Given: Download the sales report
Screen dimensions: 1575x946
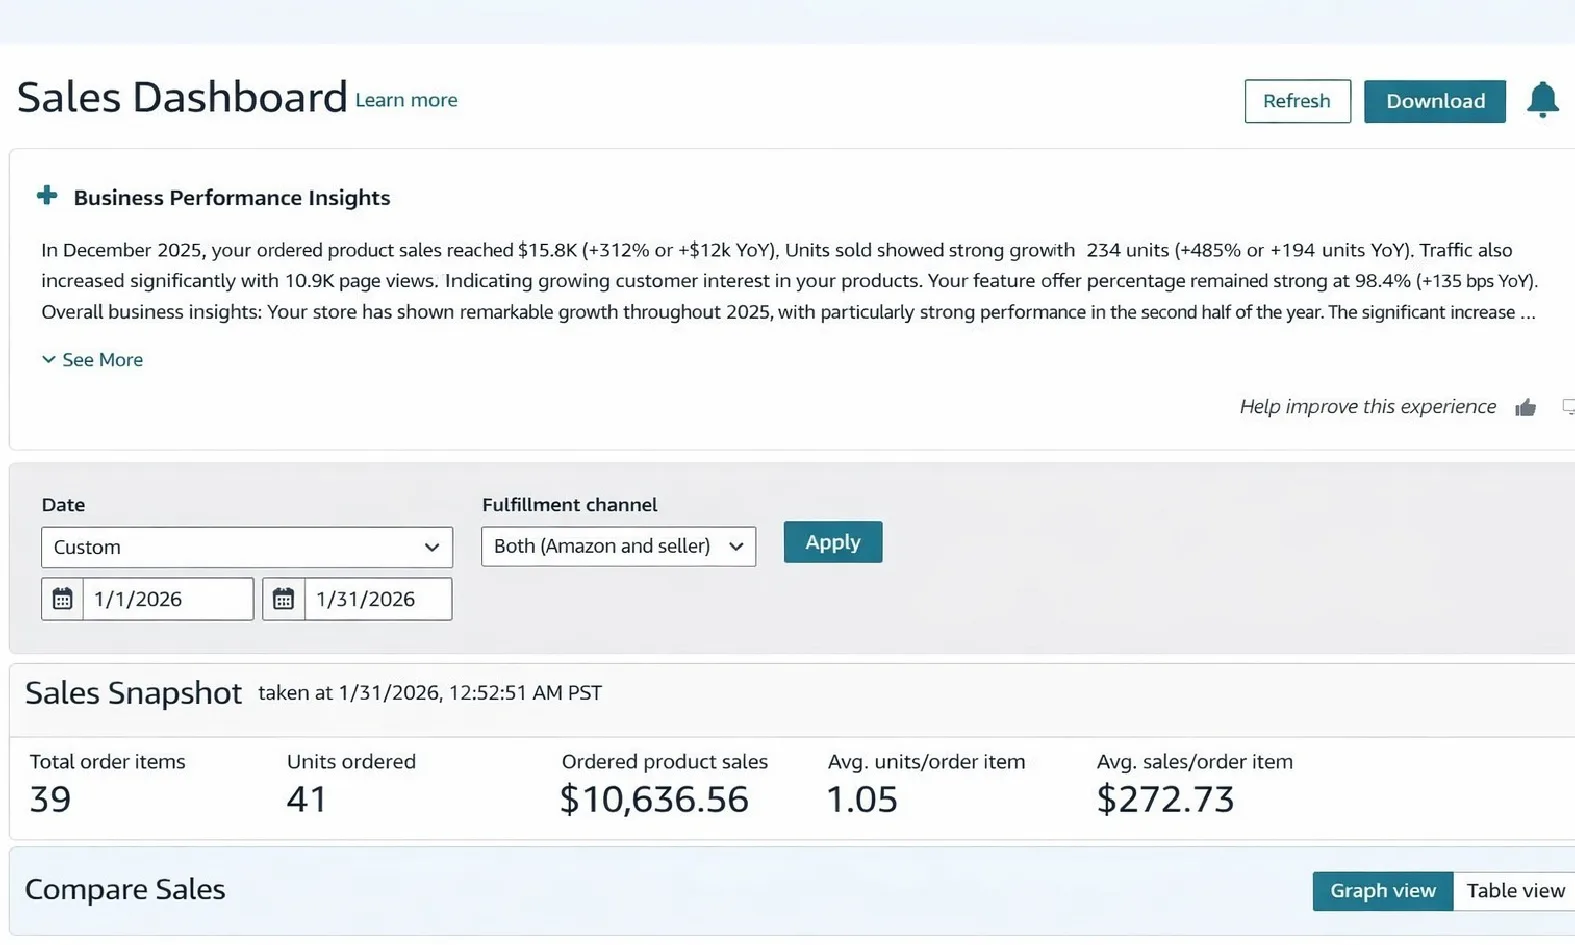Looking at the screenshot, I should click(1434, 101).
